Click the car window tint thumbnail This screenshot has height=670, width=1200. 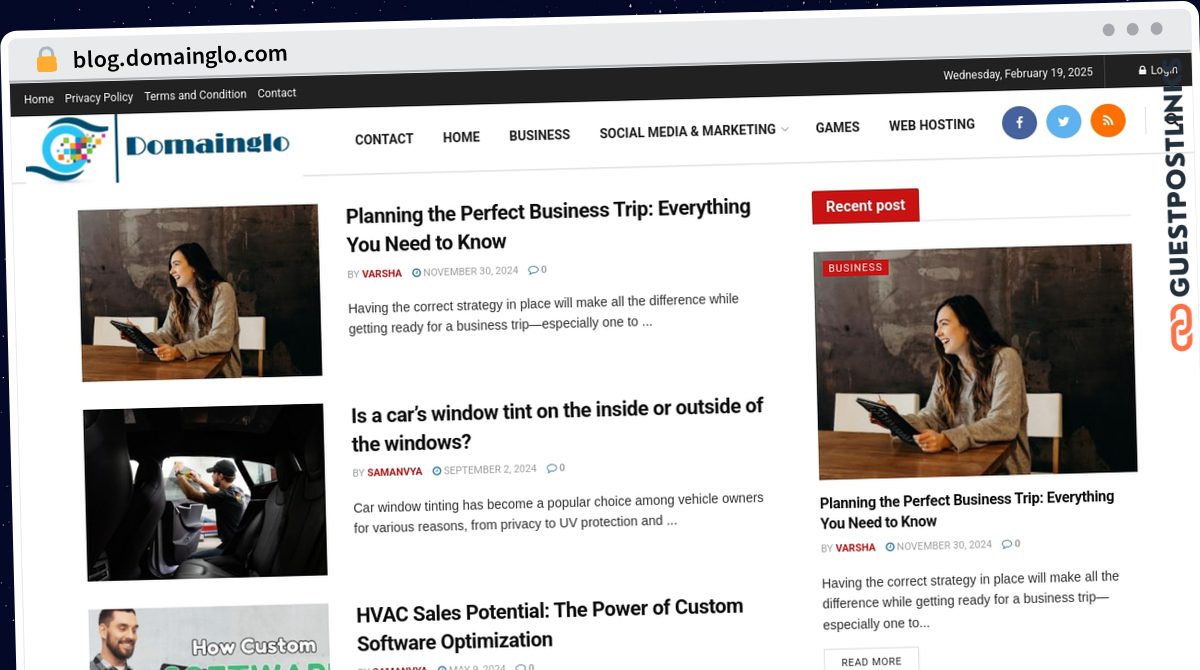tap(205, 492)
